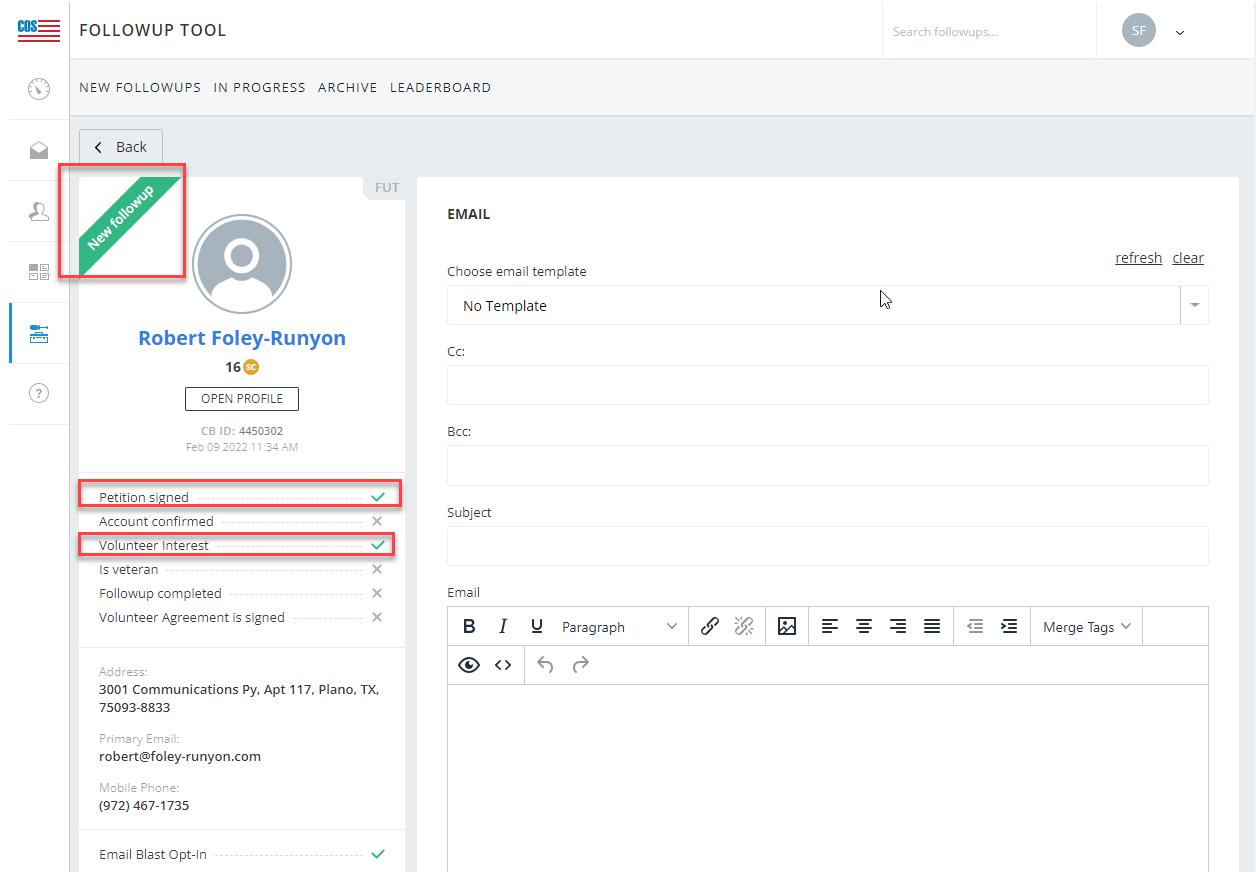Click the dashboard gauge sidebar icon
The height and width of the screenshot is (872, 1256).
pos(39,89)
